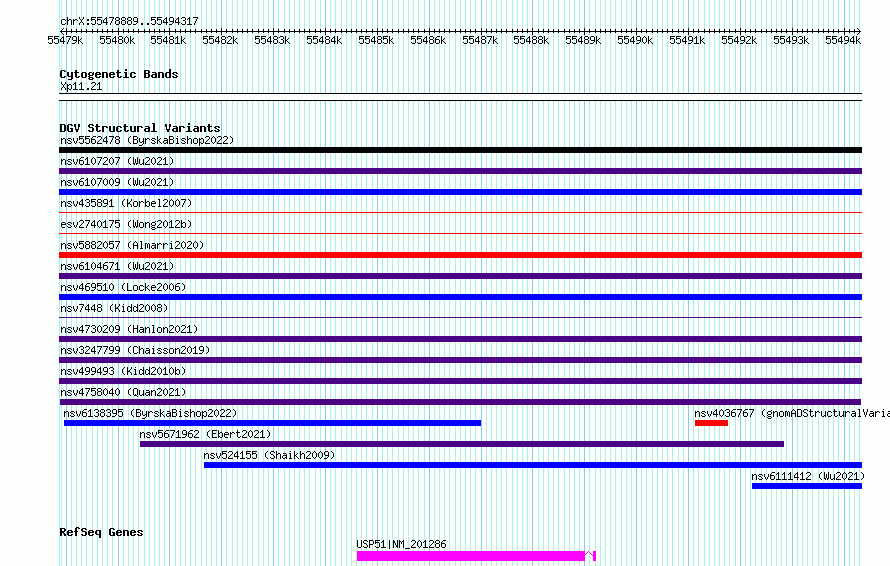Screen dimensions: 890x566
Task: Click the blue bar under nsv6138395
Action: (x=272, y=423)
